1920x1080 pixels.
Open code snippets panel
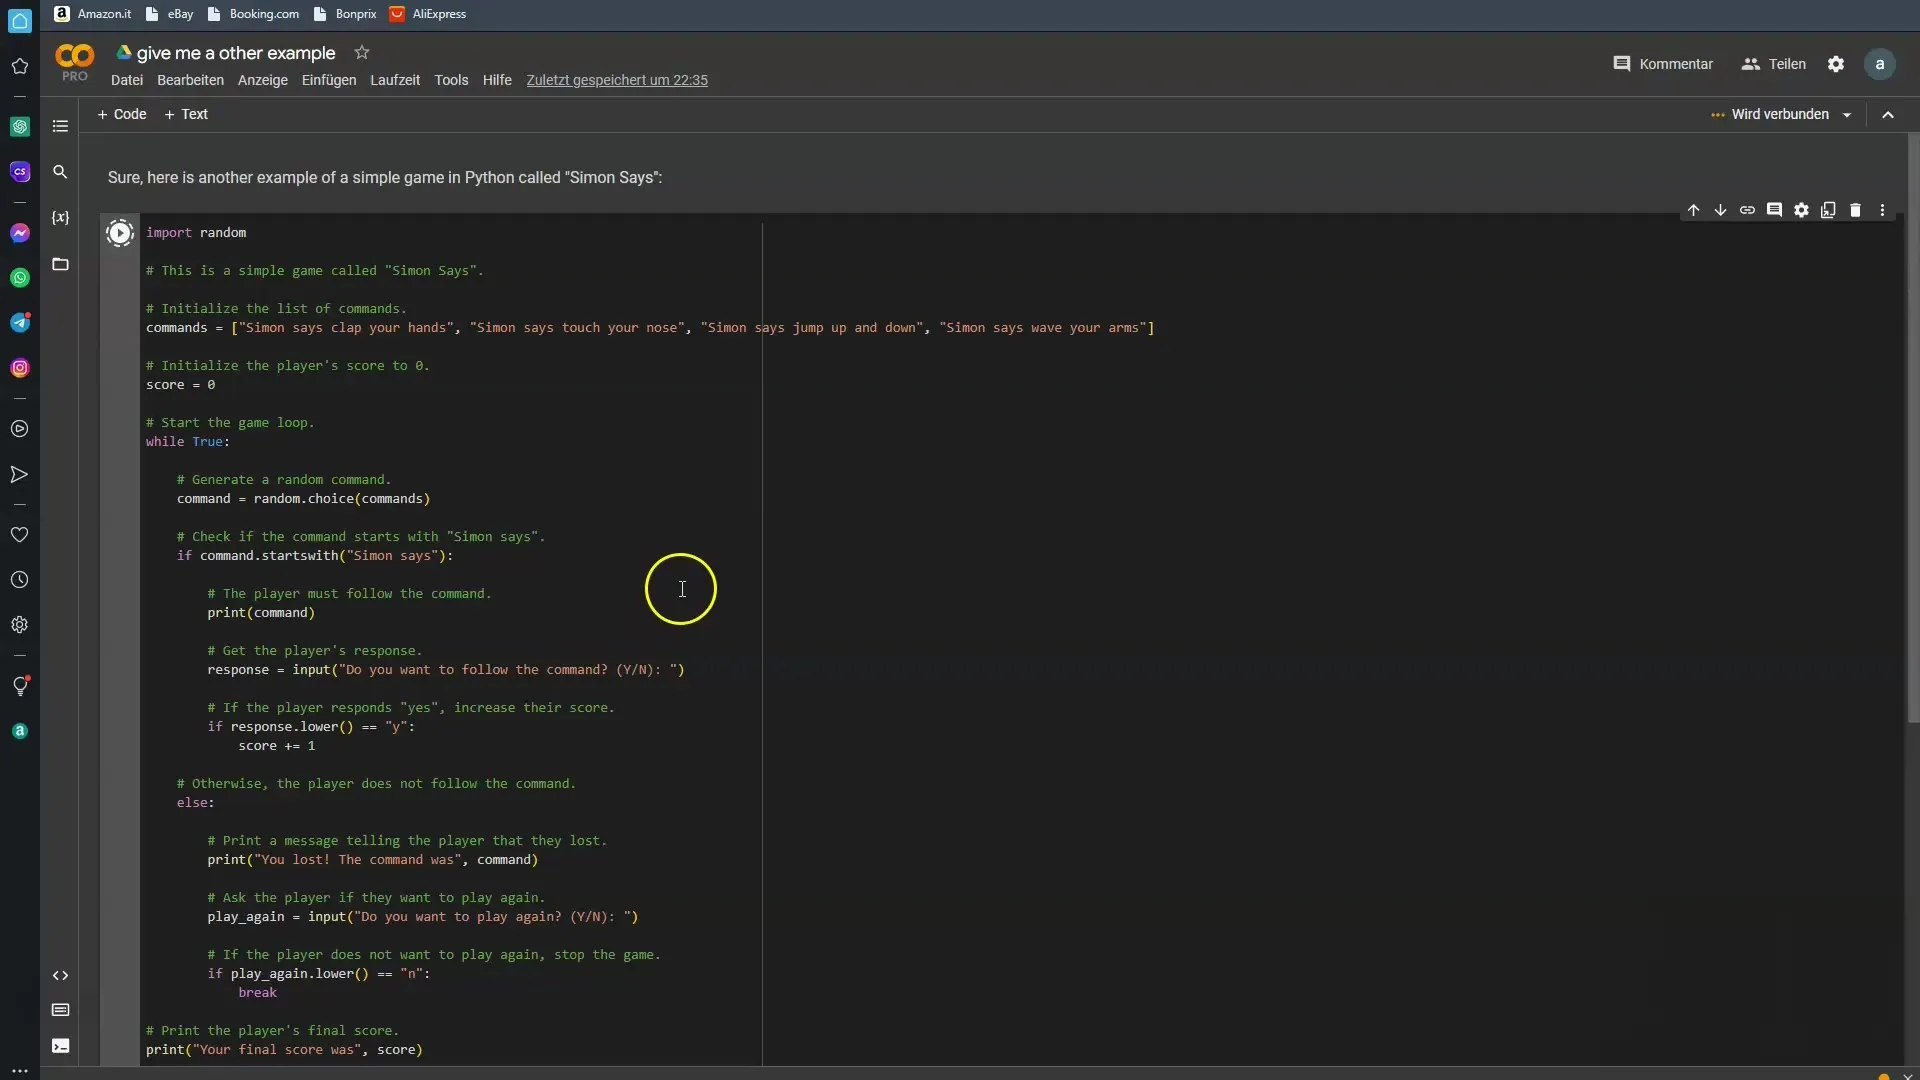click(x=60, y=975)
